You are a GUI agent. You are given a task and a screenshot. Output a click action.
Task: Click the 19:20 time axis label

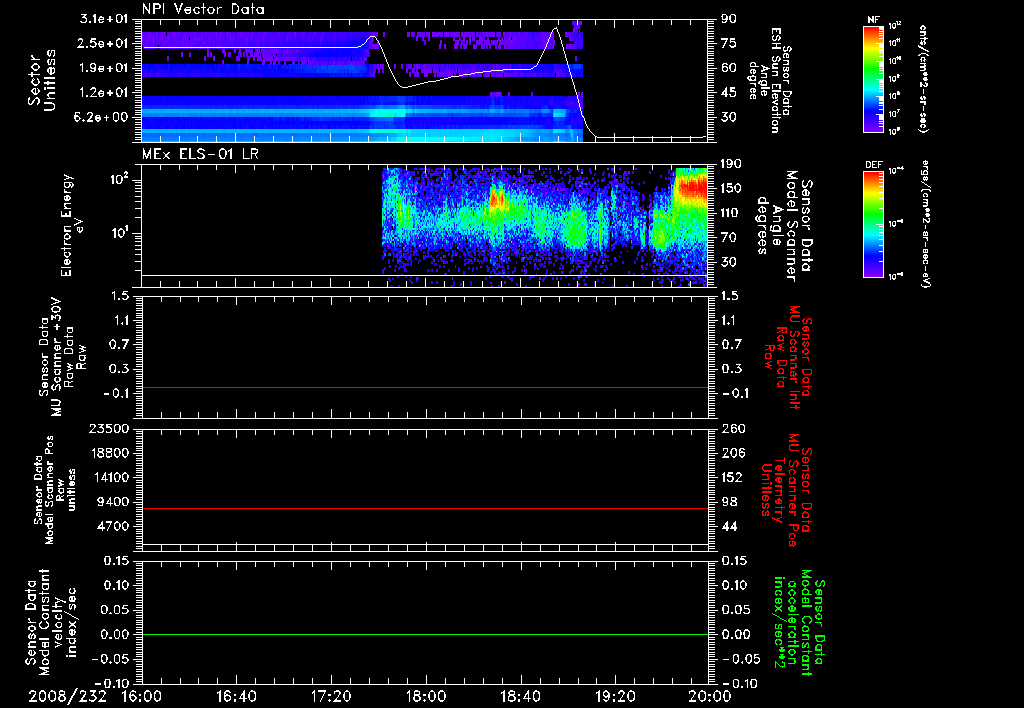click(615, 696)
